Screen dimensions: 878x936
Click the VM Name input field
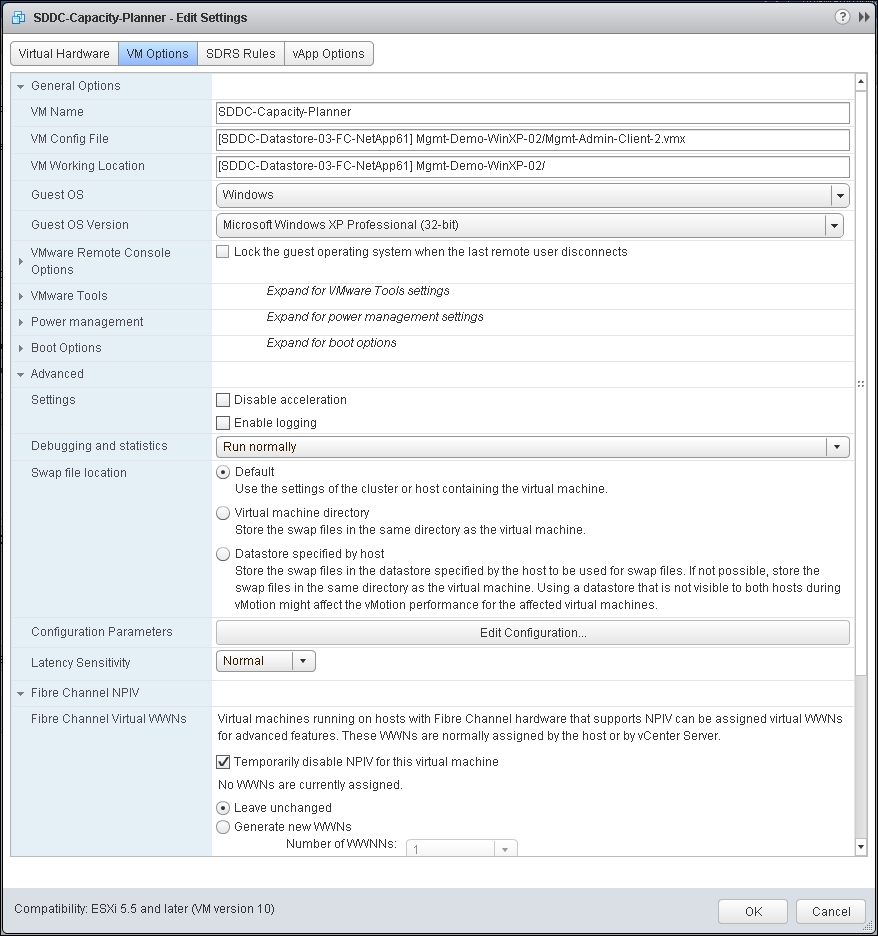pyautogui.click(x=532, y=112)
